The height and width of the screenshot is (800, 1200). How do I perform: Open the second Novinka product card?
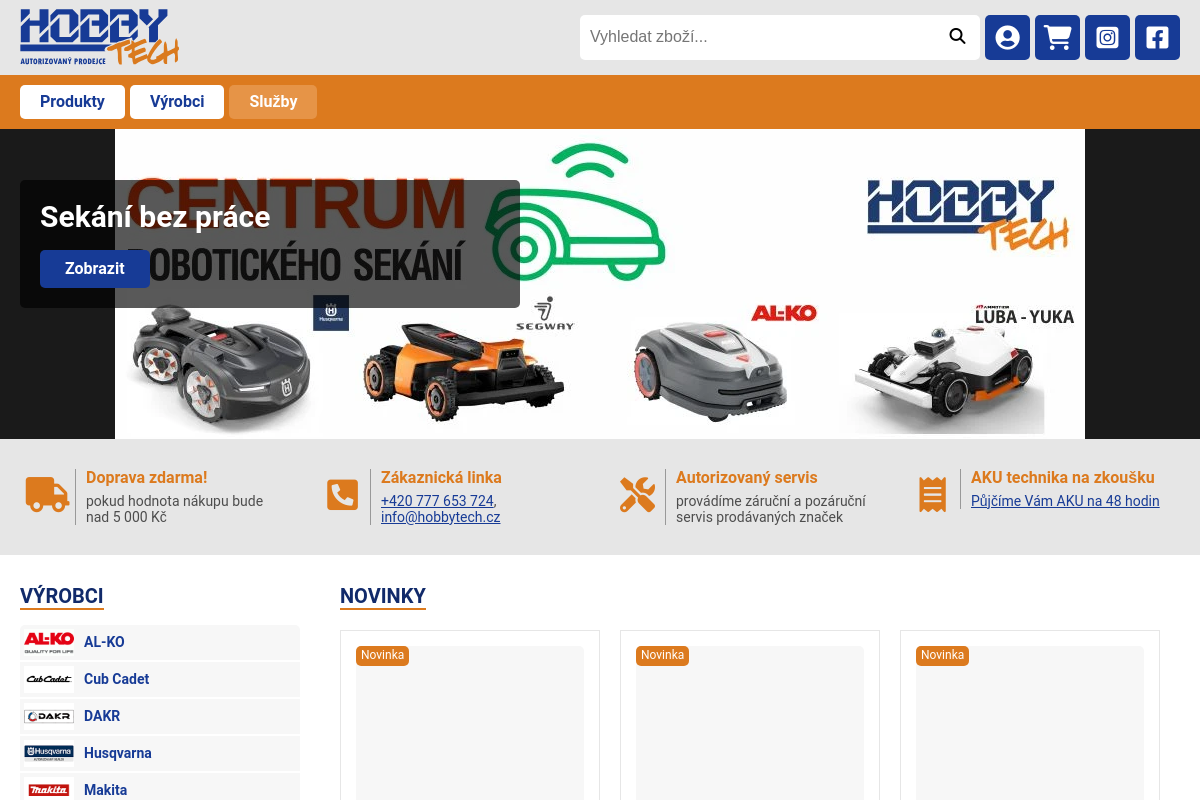[x=750, y=715]
